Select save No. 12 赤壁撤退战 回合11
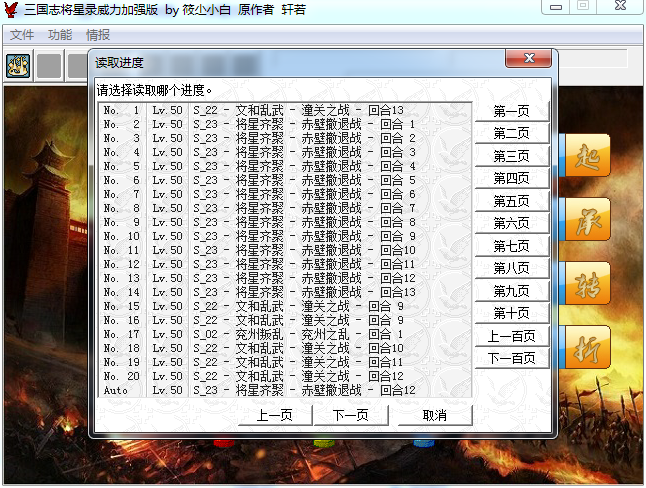This screenshot has width=646, height=488. click(285, 265)
